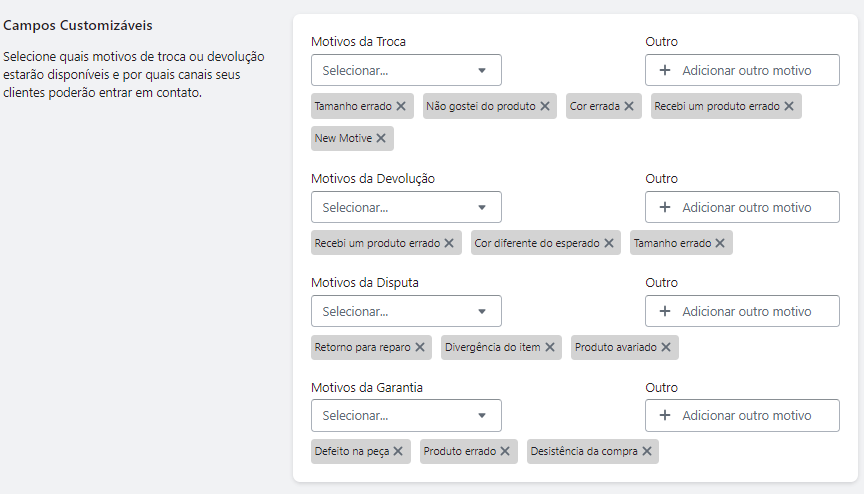This screenshot has height=494, width=864.
Task: Click 'Adicionar outro motivo' for Troca
Action: [x=742, y=71]
